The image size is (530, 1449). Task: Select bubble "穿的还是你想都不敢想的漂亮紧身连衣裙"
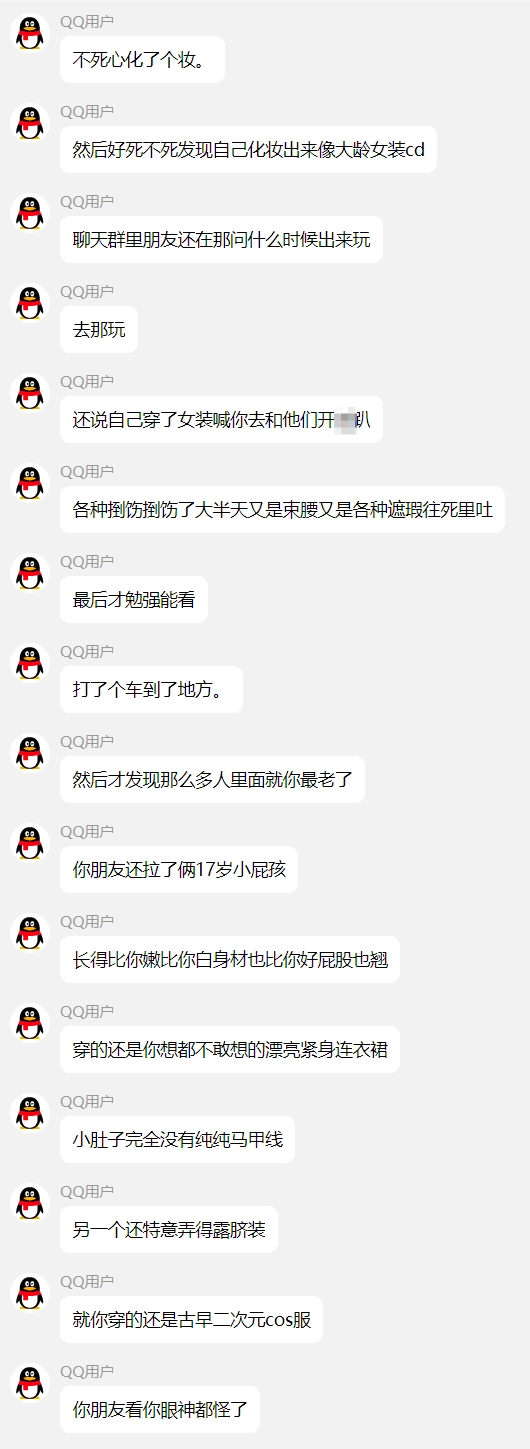tap(230, 1050)
